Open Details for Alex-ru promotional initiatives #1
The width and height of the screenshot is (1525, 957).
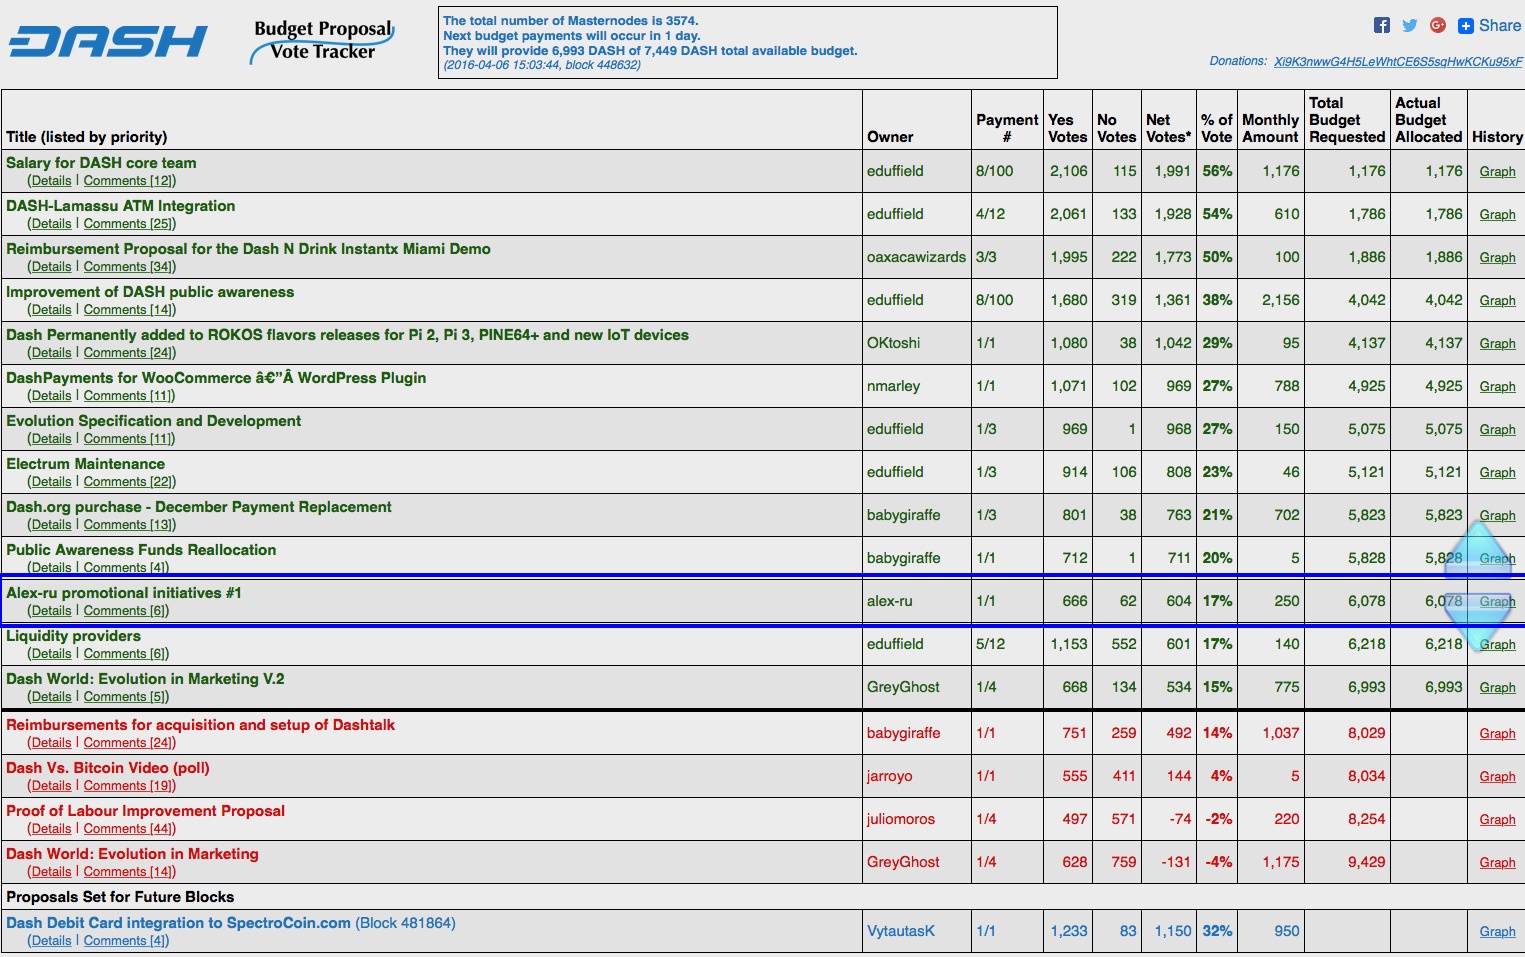[x=51, y=611]
